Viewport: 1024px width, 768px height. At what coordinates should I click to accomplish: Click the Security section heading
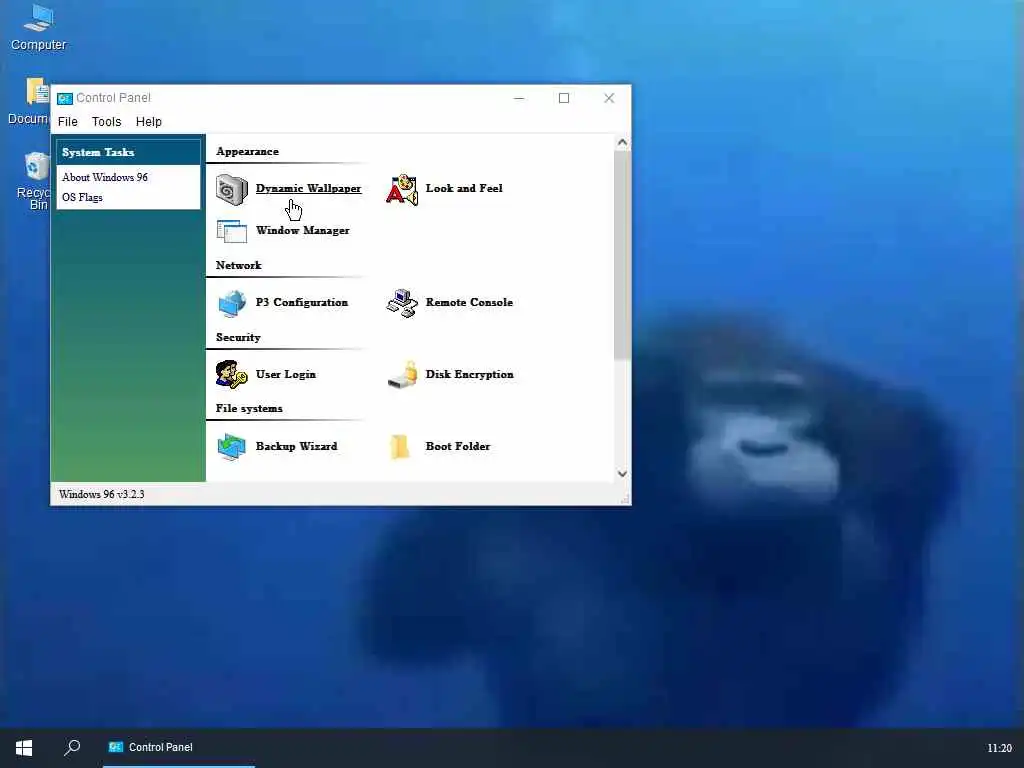pos(238,337)
